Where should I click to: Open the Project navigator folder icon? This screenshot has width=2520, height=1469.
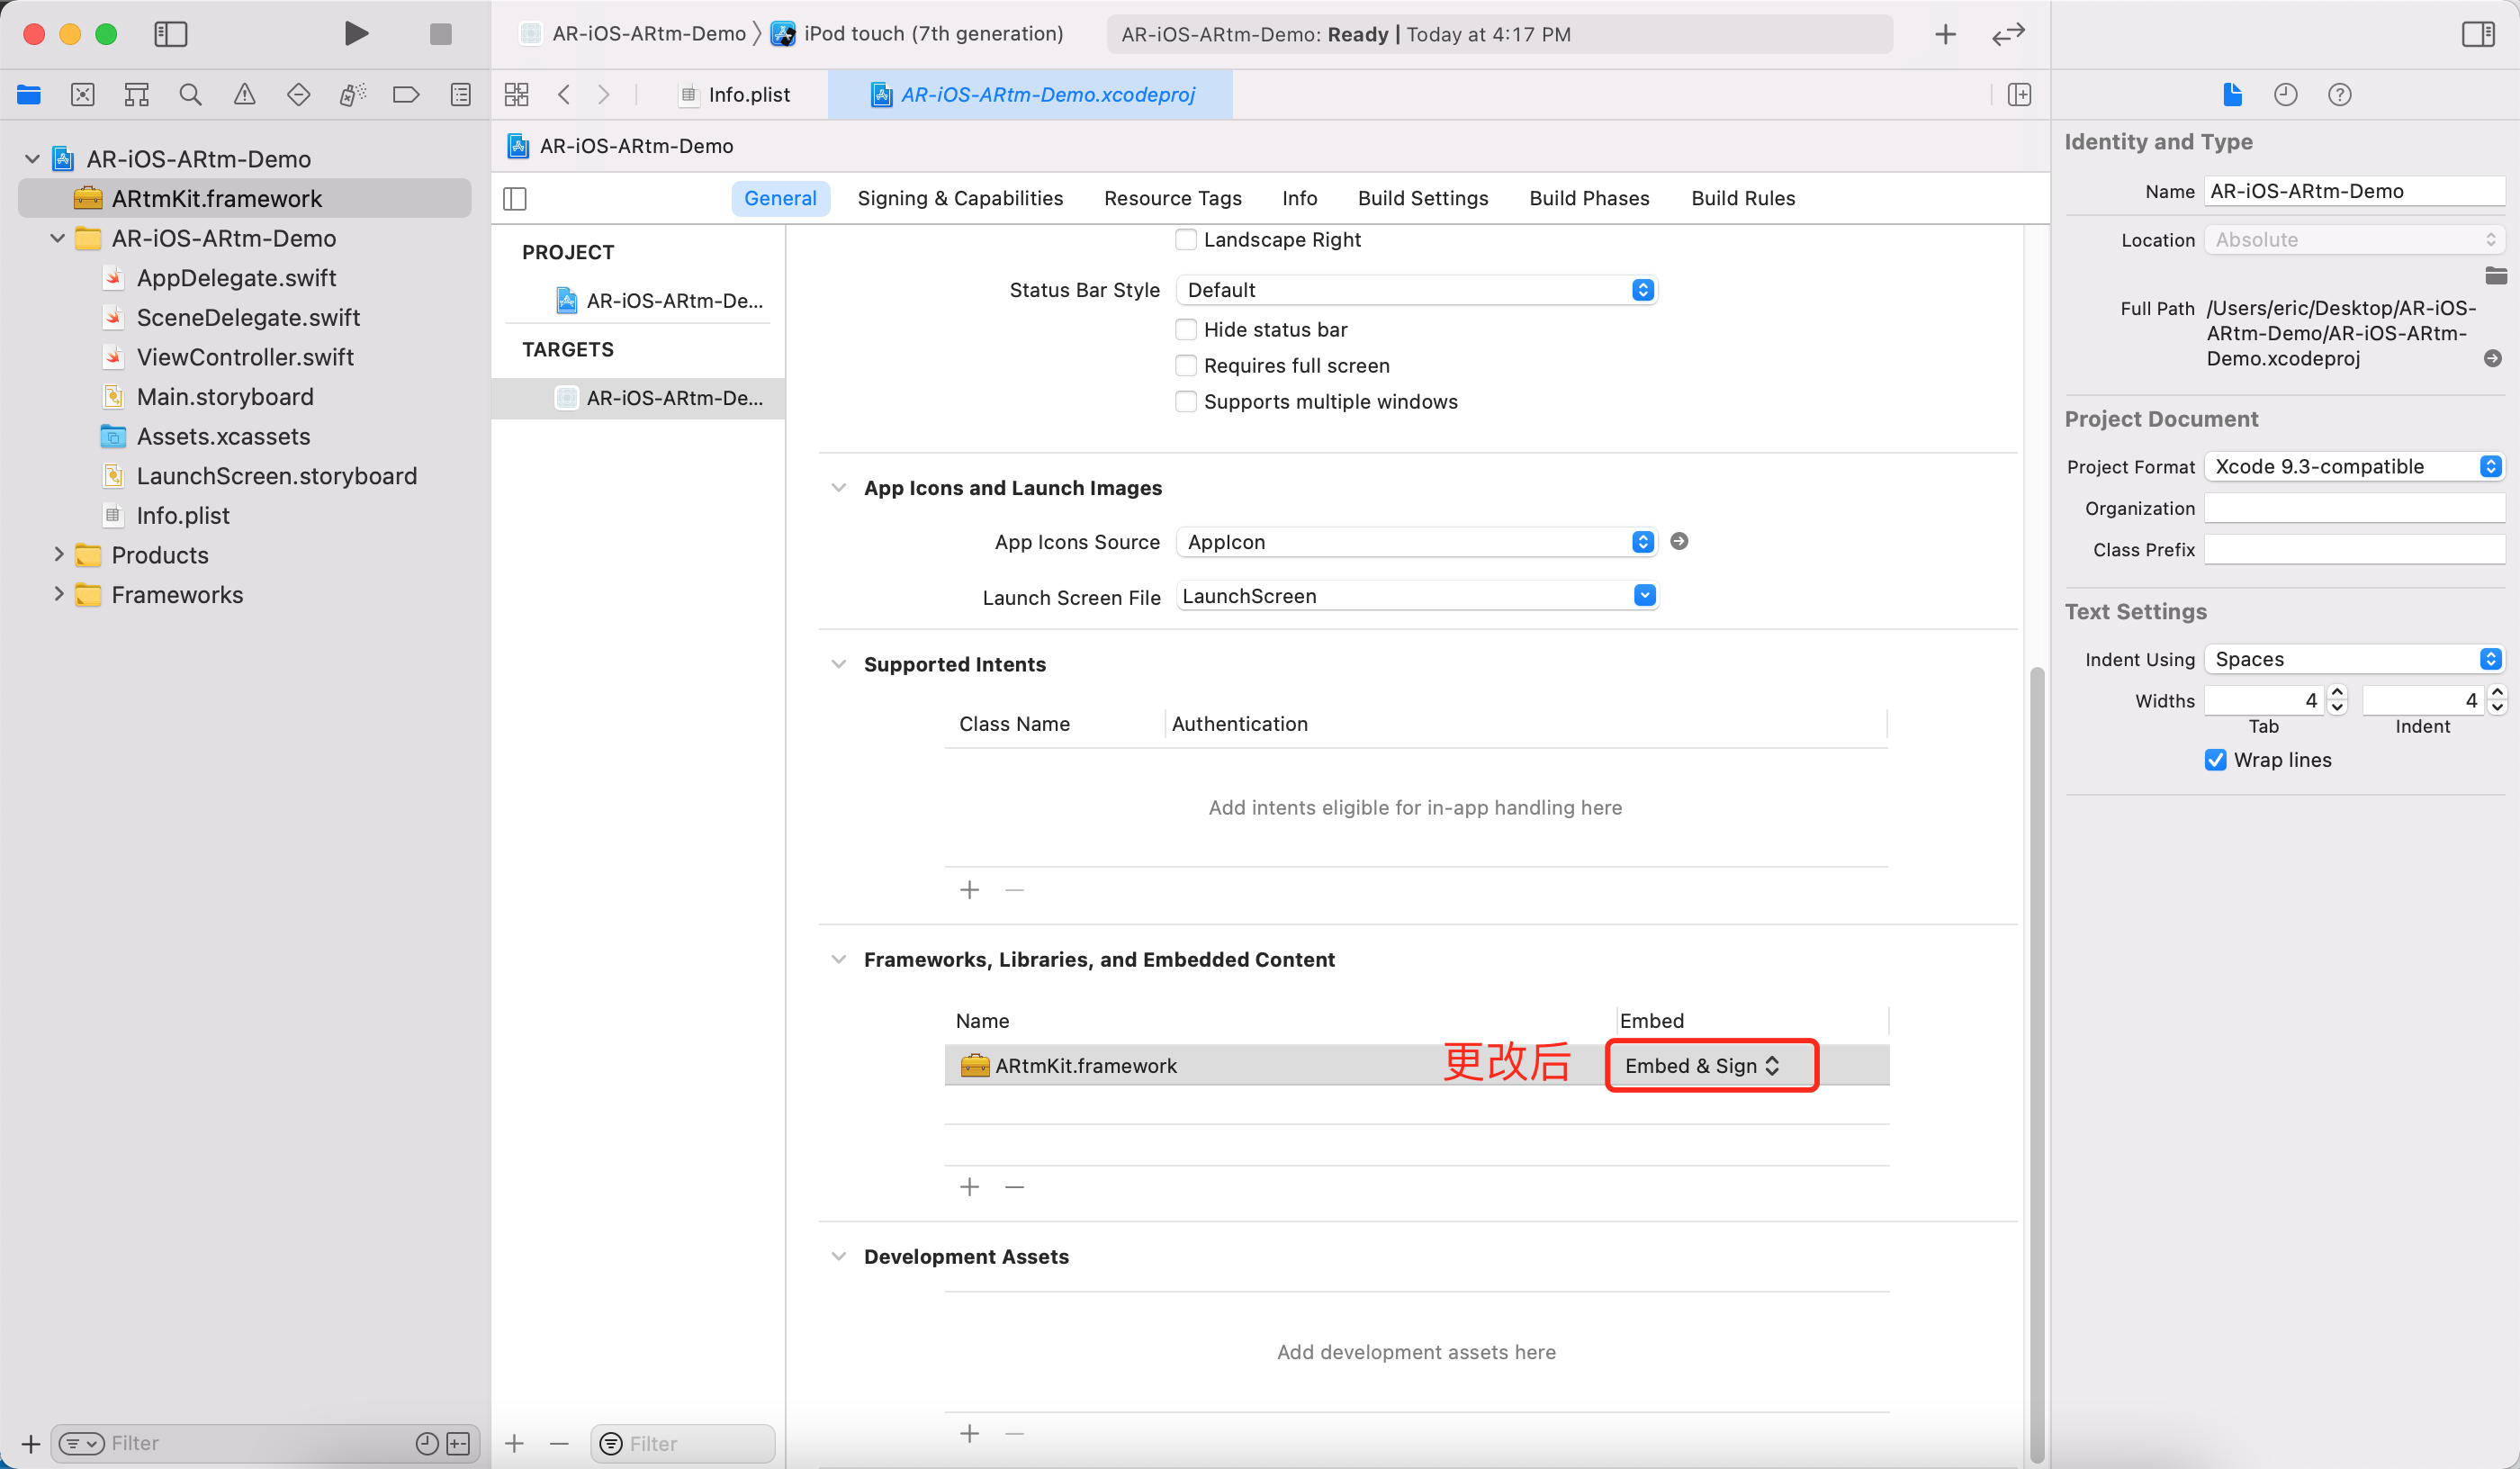[x=29, y=95]
